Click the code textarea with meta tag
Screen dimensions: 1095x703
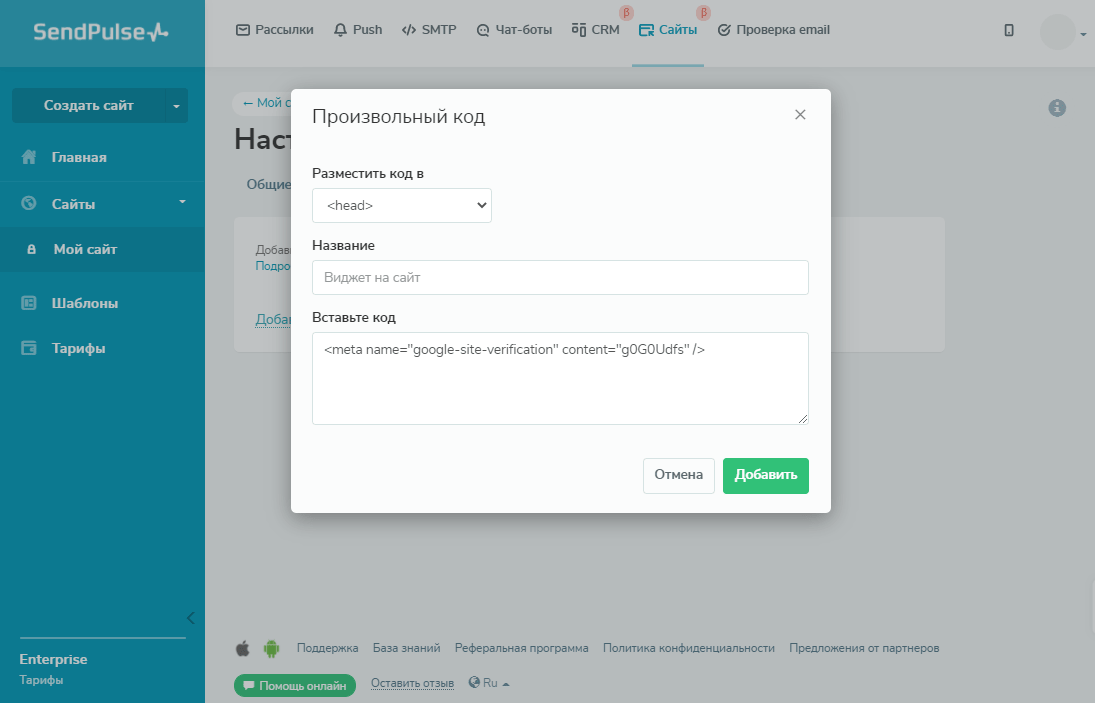(560, 378)
